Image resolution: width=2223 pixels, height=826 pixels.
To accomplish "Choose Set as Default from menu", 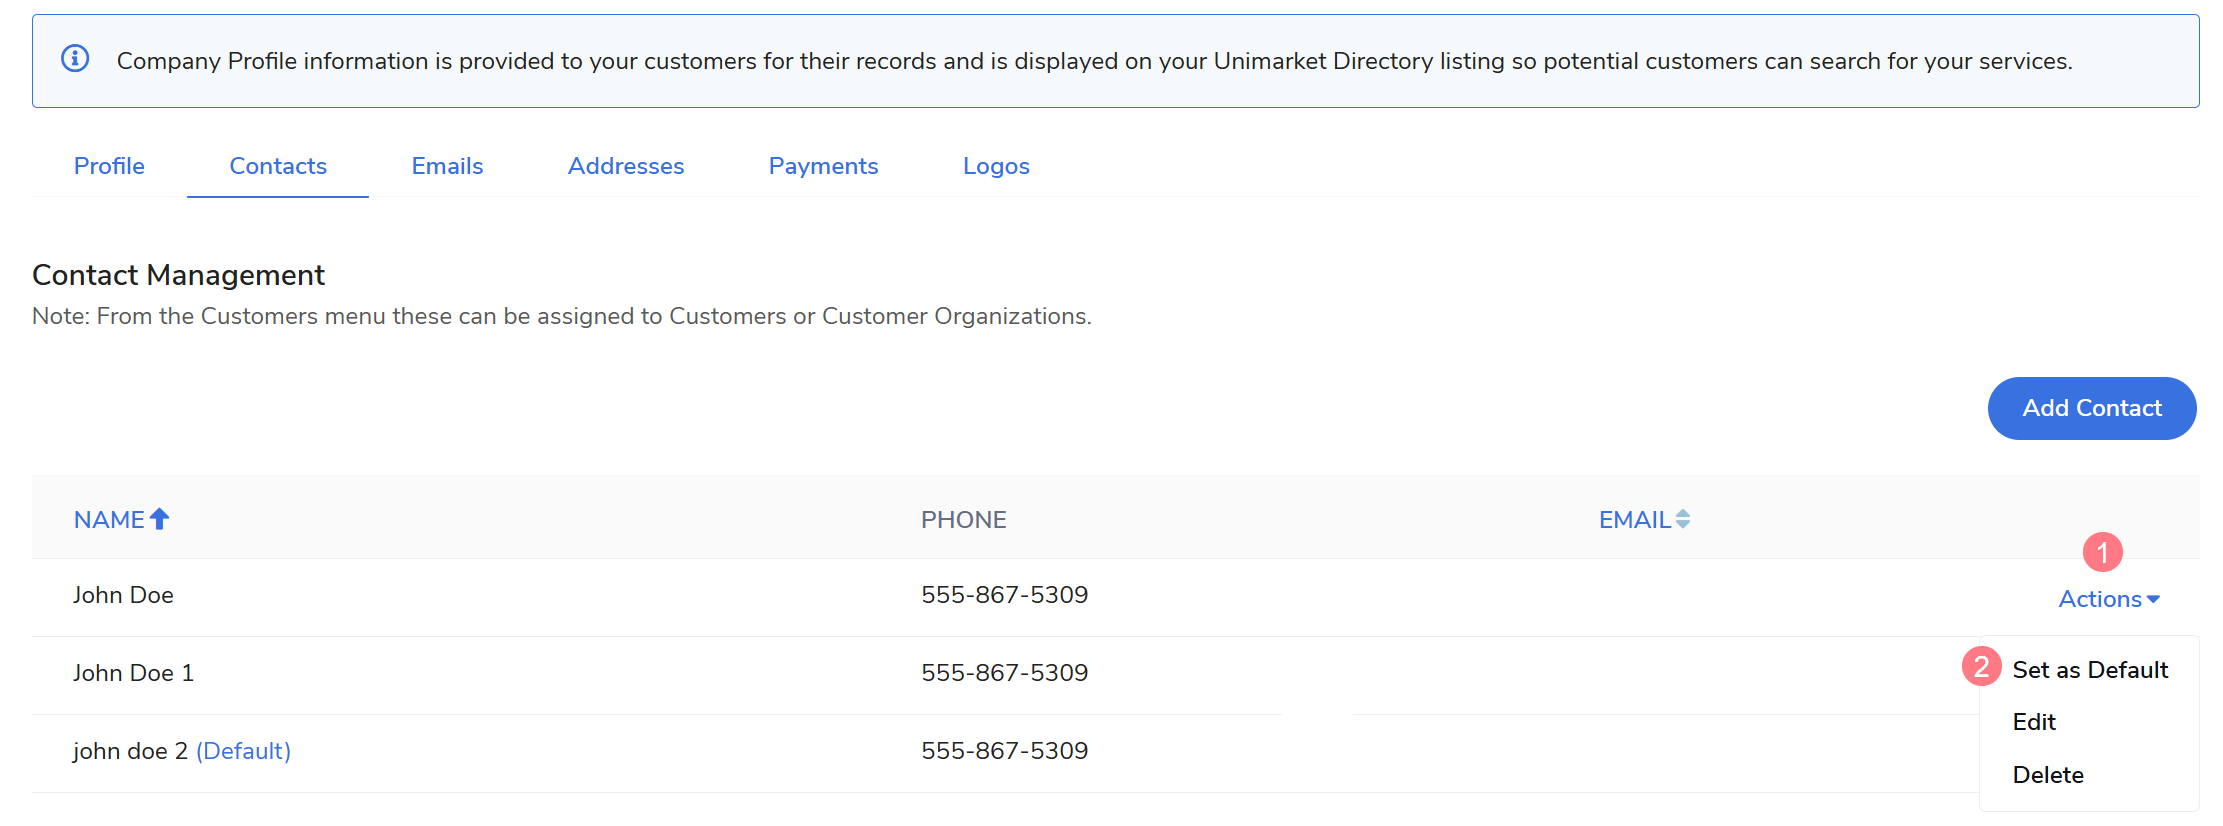I will pos(2089,670).
